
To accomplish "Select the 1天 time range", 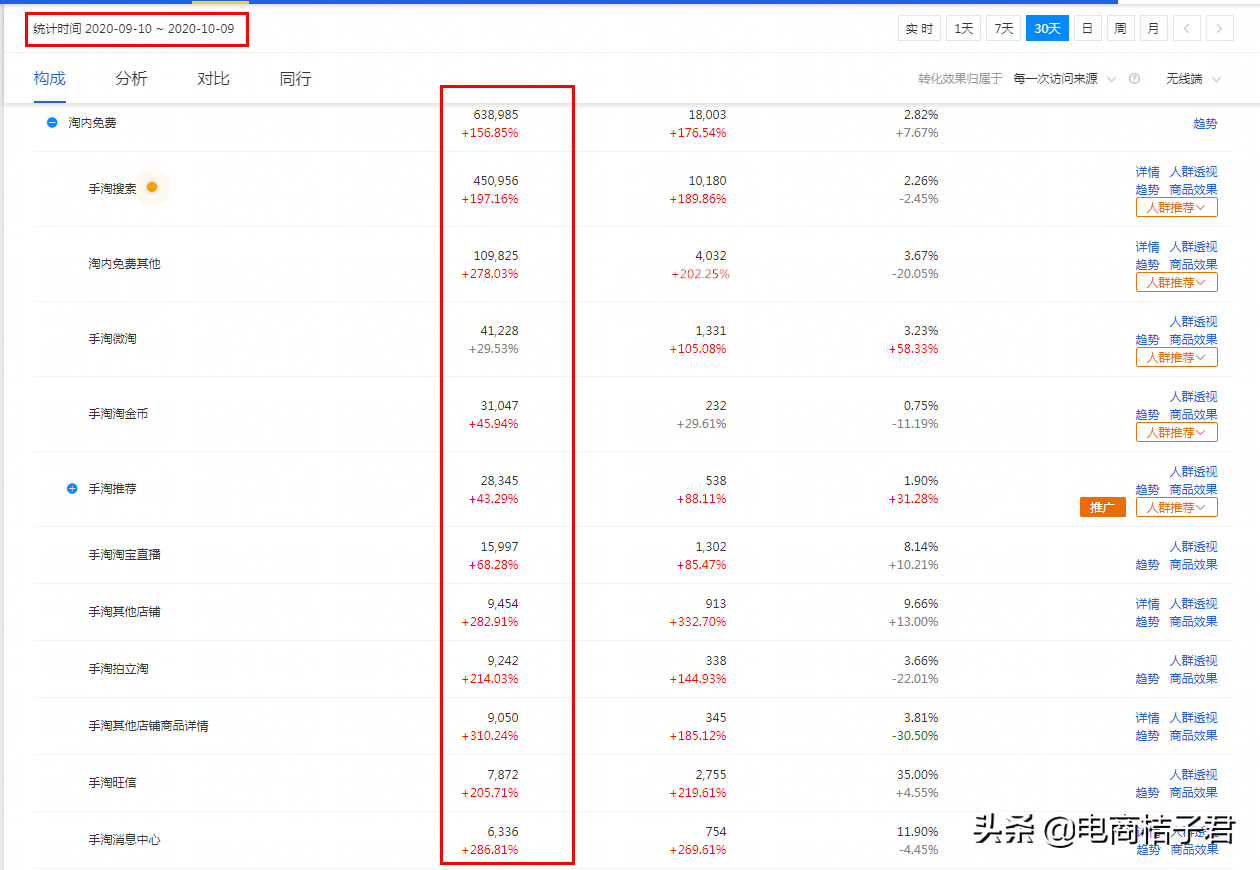I will (x=962, y=27).
